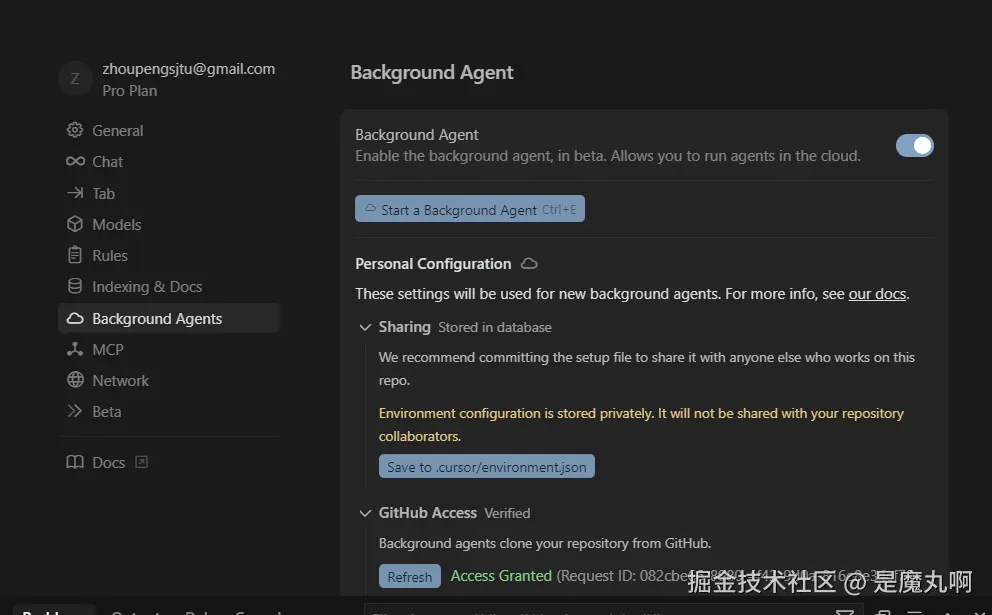Click the Background Agents cloud icon
The image size is (992, 615).
[75, 318]
